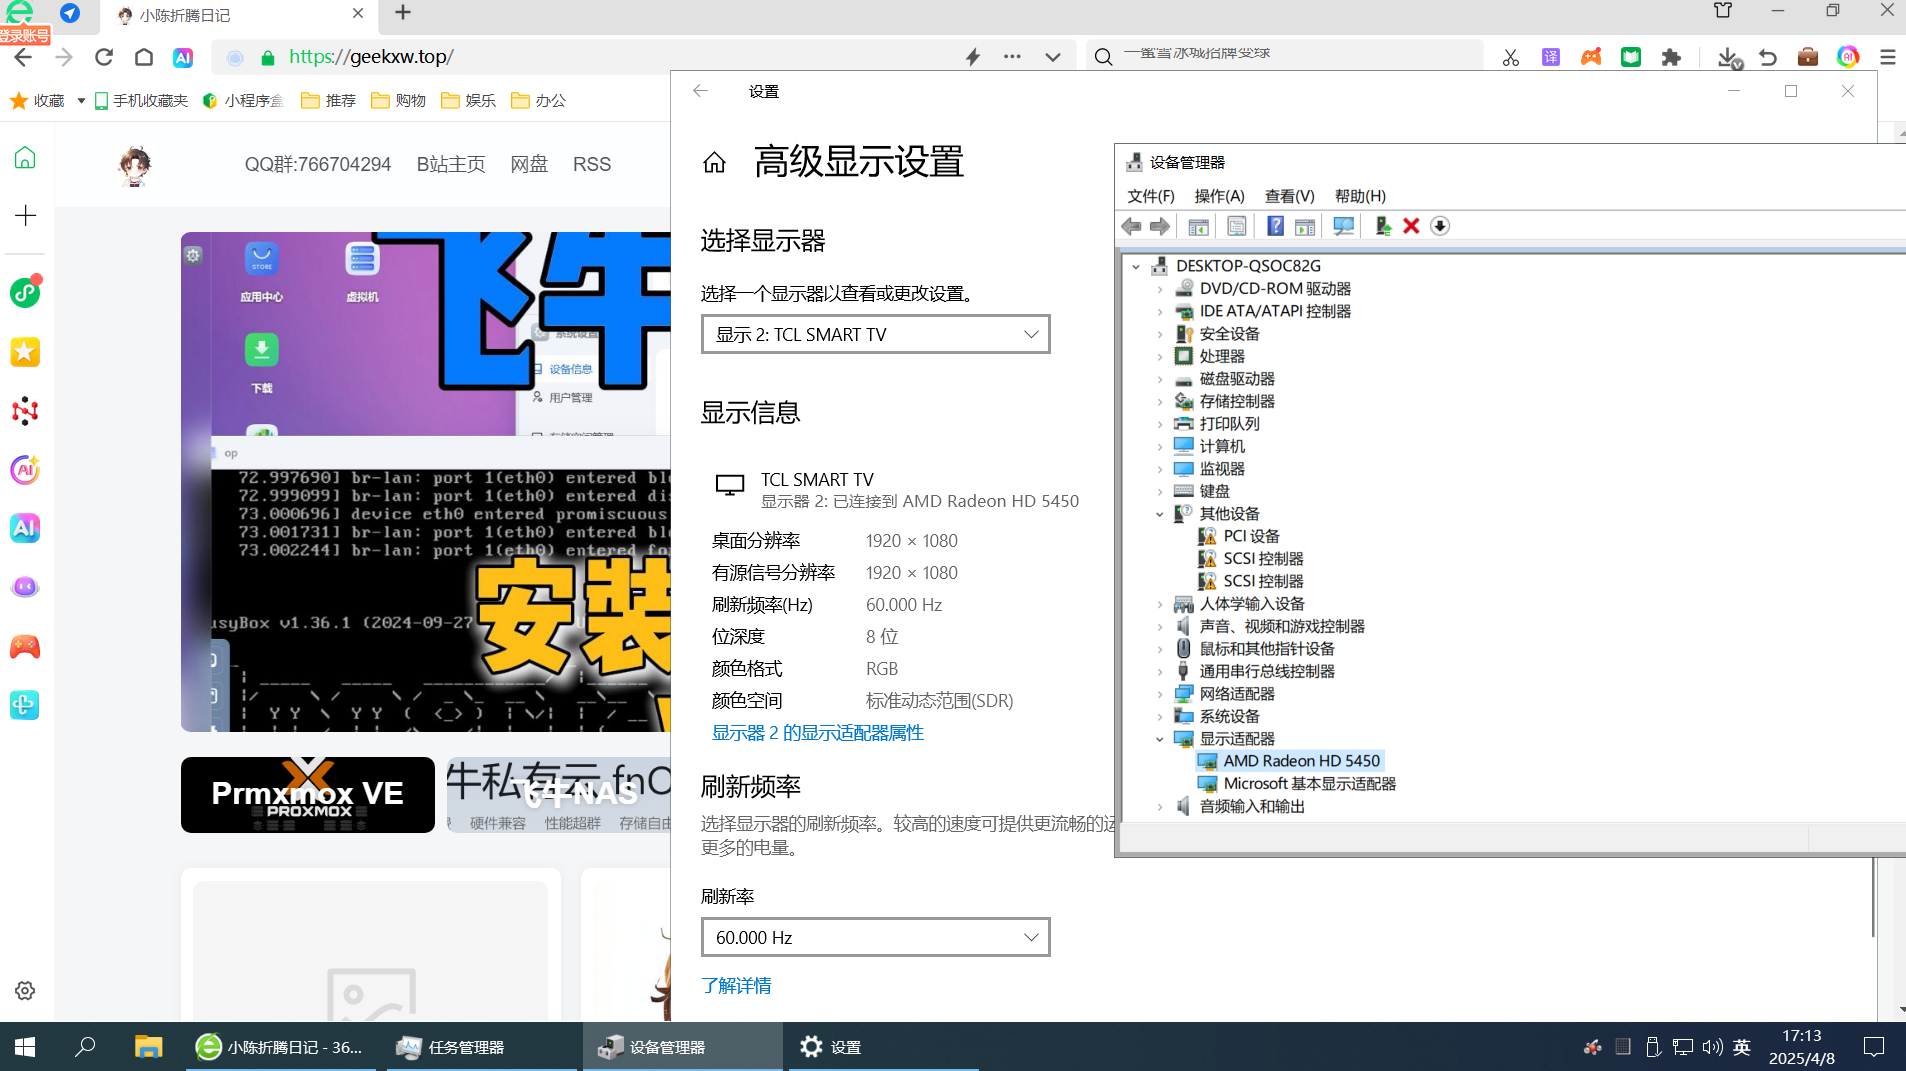
Task: Click the Disable device down-arrow icon
Action: coord(1441,226)
